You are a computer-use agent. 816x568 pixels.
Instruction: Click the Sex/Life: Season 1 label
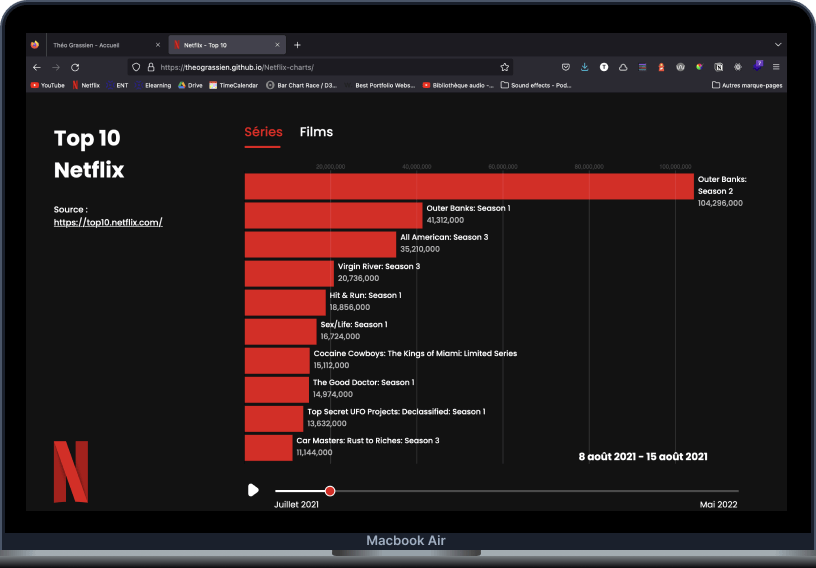(x=354, y=324)
